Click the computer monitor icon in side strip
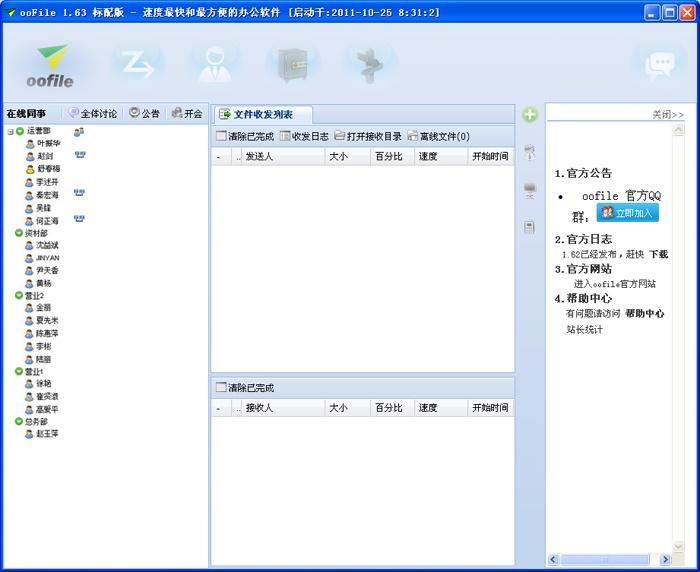 pyautogui.click(x=530, y=191)
